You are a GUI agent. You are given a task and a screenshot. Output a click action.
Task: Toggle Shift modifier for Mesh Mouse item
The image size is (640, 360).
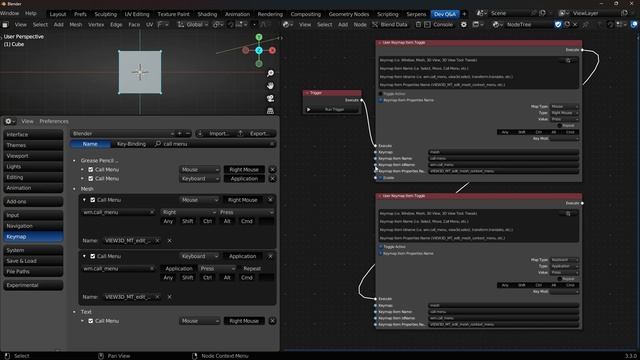187,221
